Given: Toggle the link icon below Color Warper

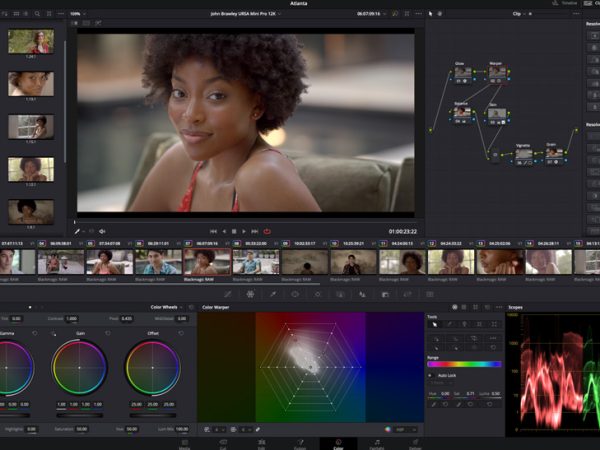Looking at the screenshot, I should click(x=258, y=429).
